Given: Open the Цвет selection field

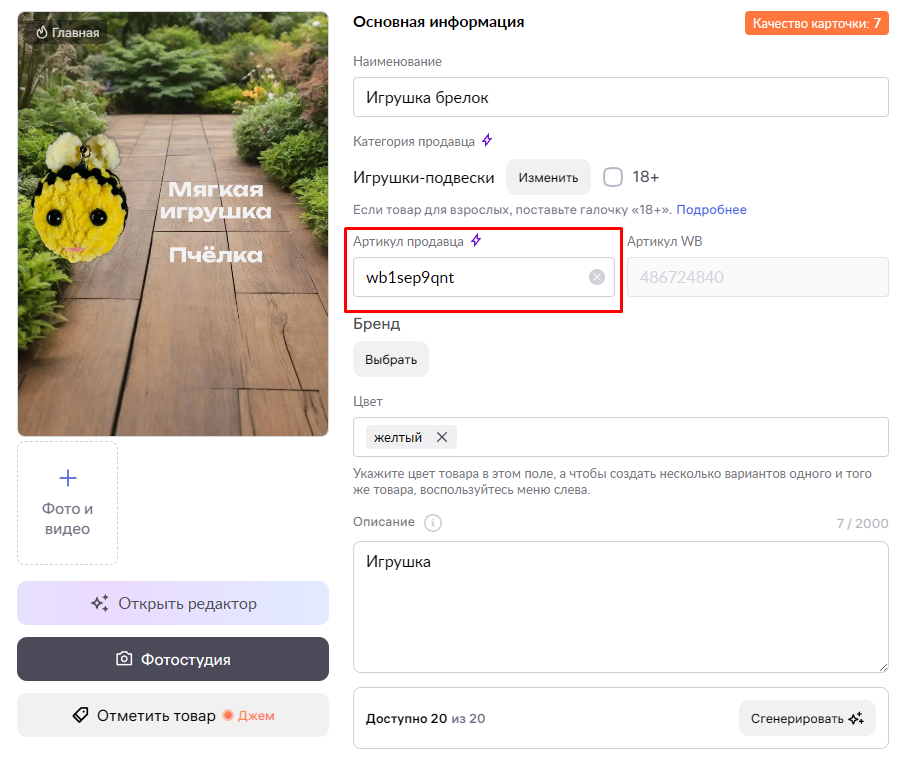Looking at the screenshot, I should (x=670, y=437).
